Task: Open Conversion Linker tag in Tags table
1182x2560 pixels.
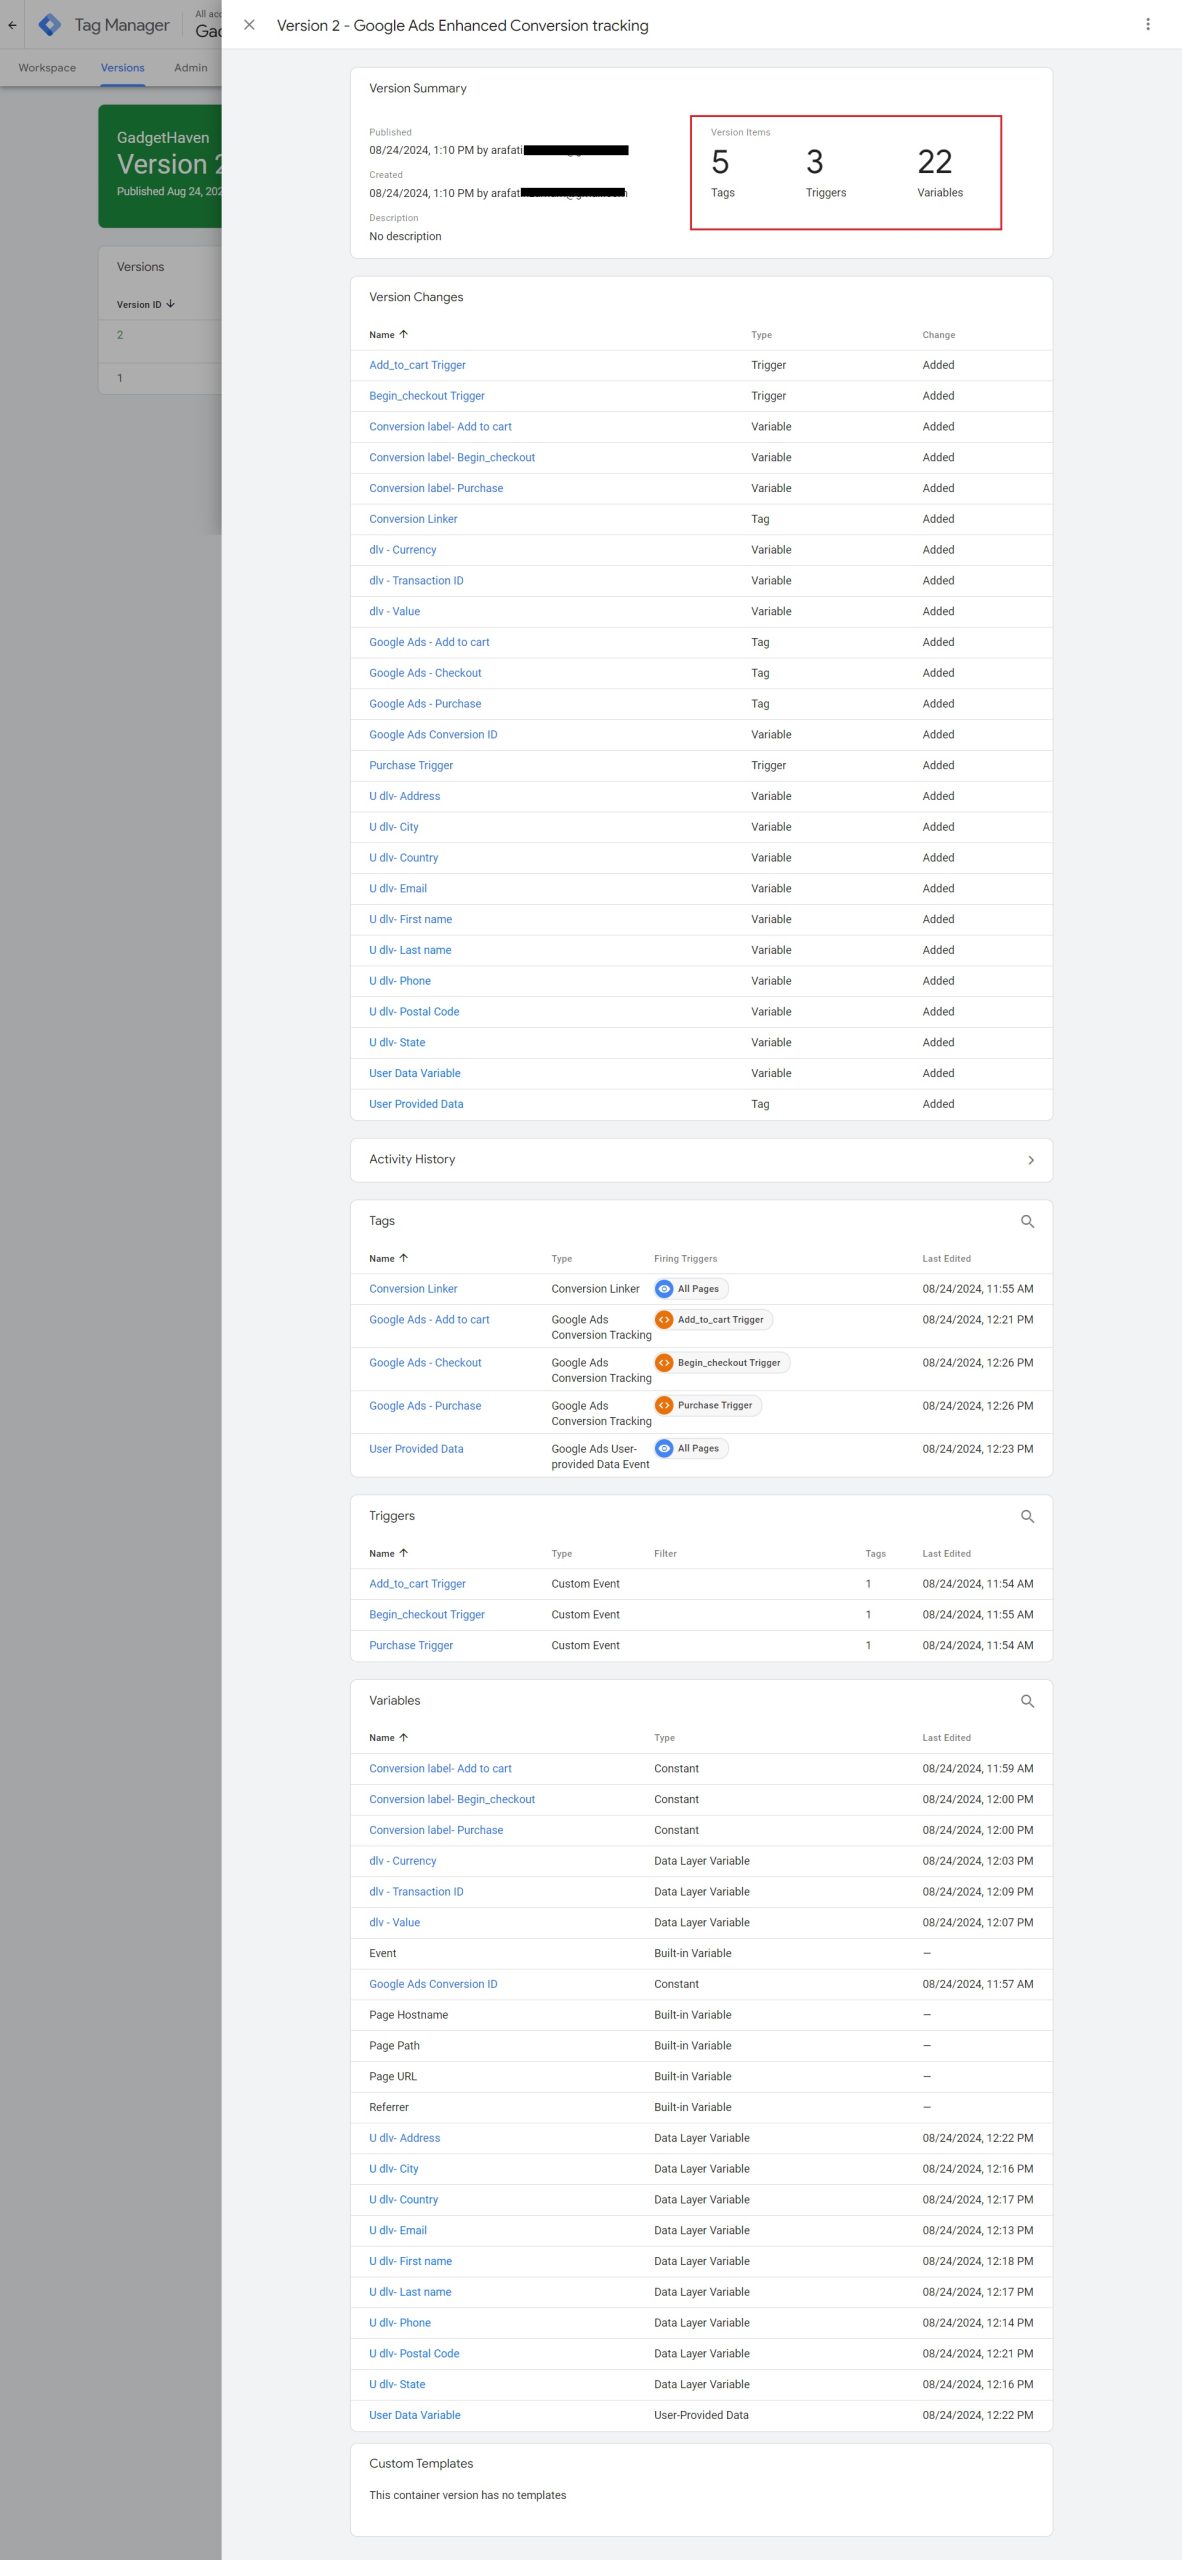Action: coord(413,1290)
